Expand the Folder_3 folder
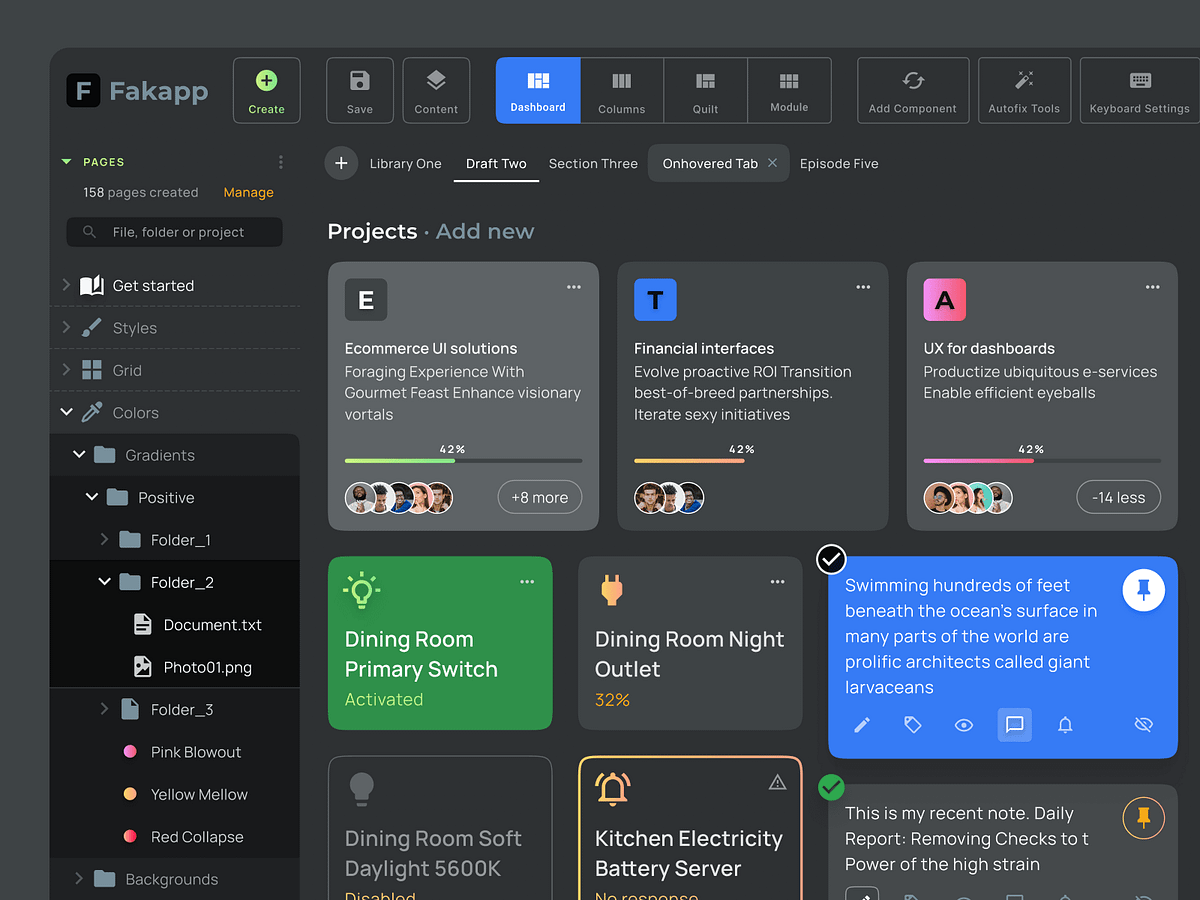Image resolution: width=1200 pixels, height=900 pixels. (103, 709)
